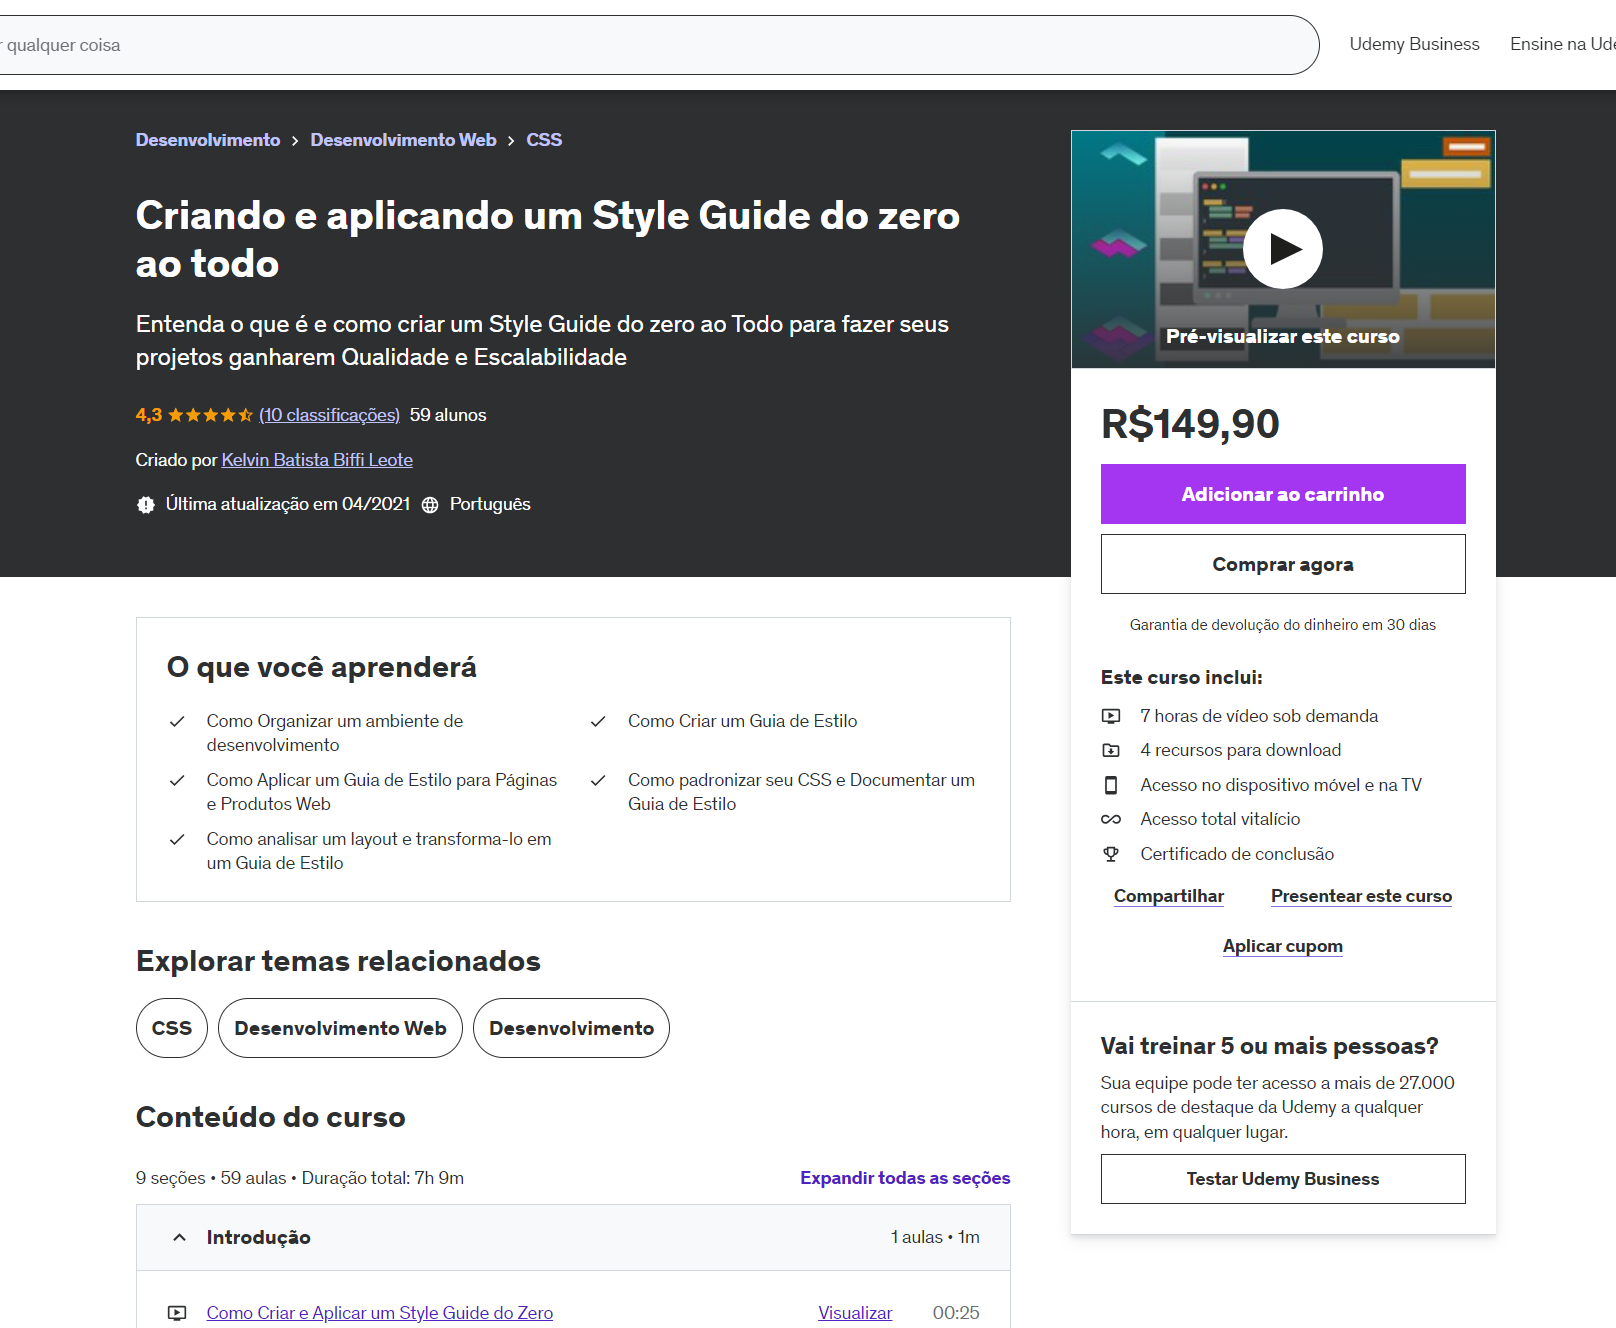This screenshot has height=1328, width=1616.
Task: Click checkmark beside 'Como padronizar seu CSS'
Action: pyautogui.click(x=598, y=780)
